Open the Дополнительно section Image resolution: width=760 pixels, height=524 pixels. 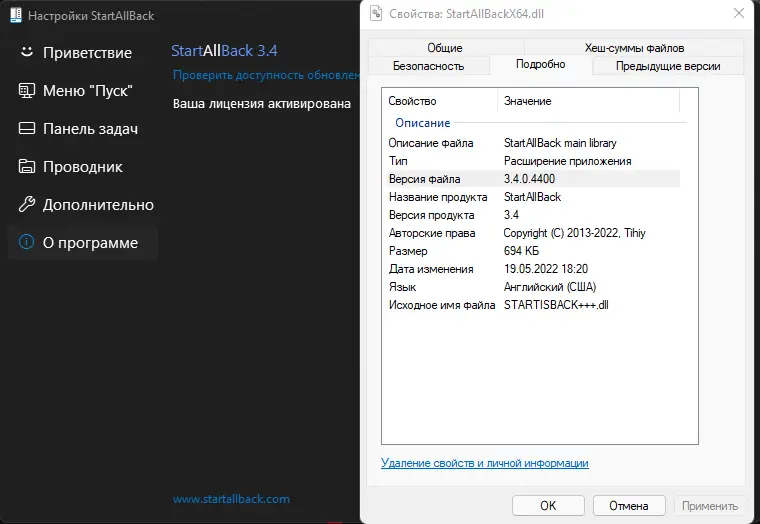coord(82,205)
